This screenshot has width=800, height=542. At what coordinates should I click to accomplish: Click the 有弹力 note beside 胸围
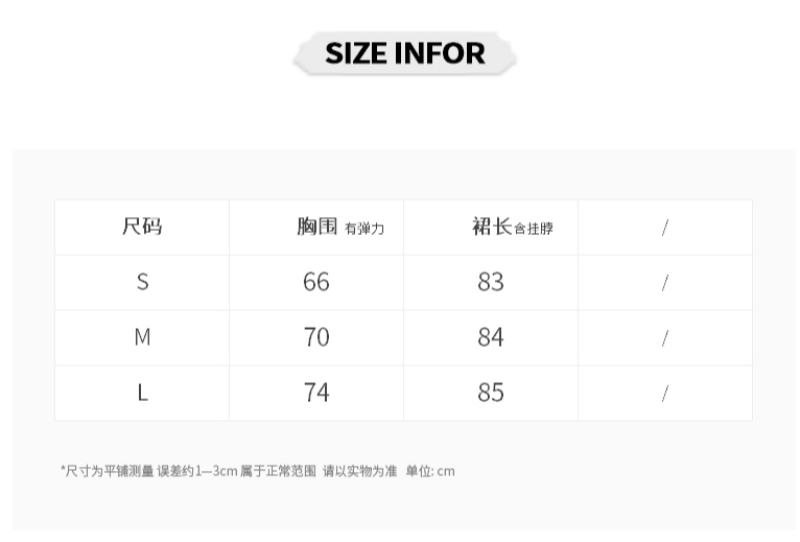[x=364, y=229]
